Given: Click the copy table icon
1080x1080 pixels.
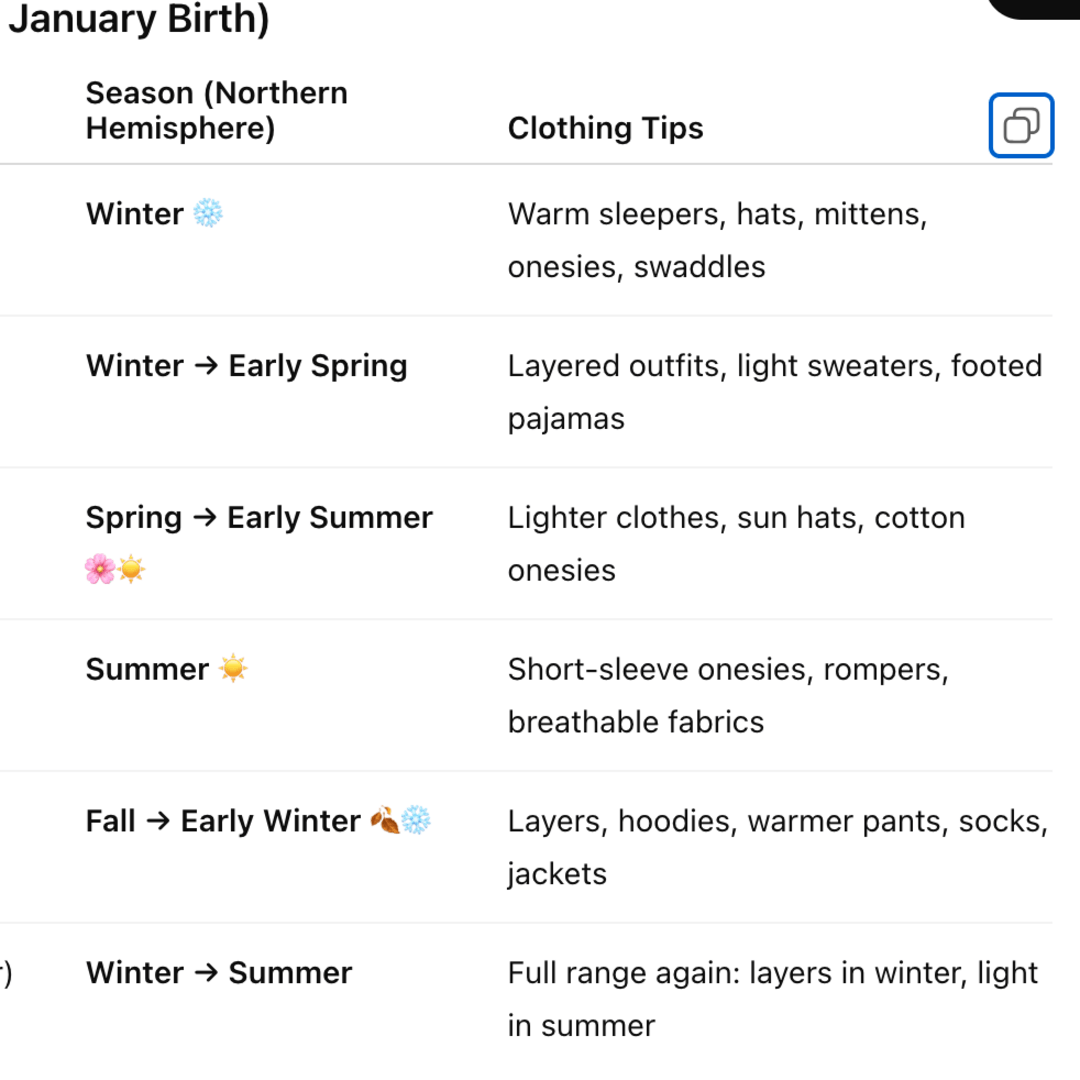Looking at the screenshot, I should tap(1021, 126).
